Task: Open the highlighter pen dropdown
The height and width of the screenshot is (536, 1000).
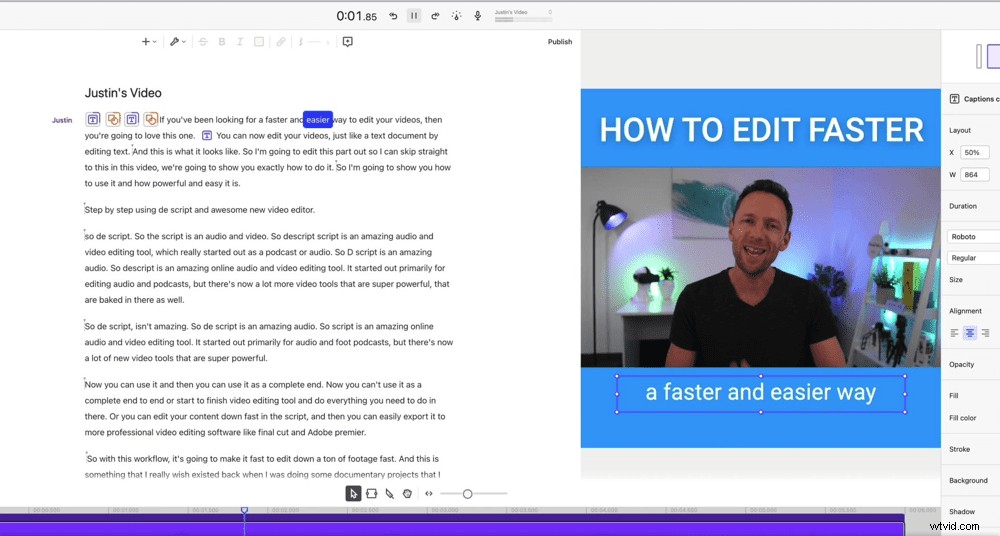Action: click(177, 41)
